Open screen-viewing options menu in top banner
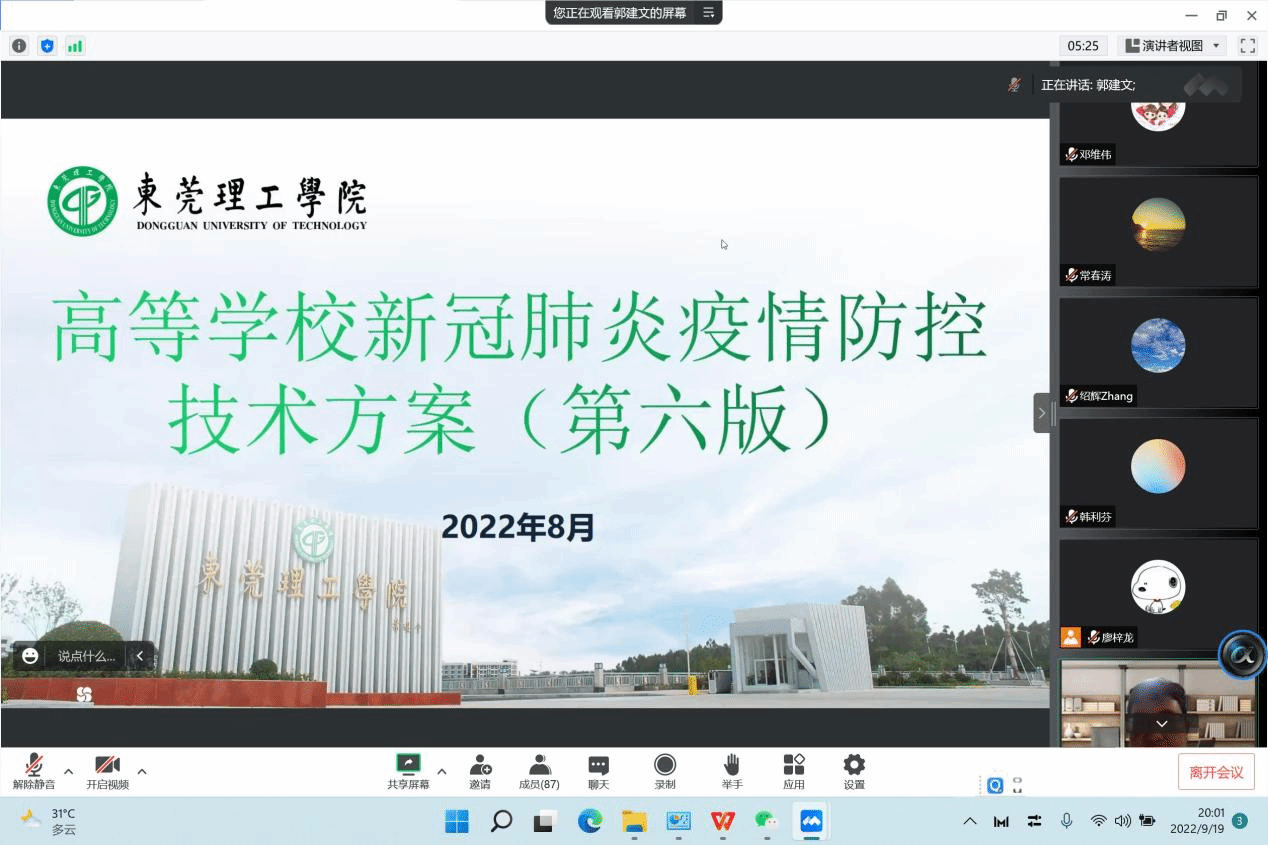 (x=708, y=13)
